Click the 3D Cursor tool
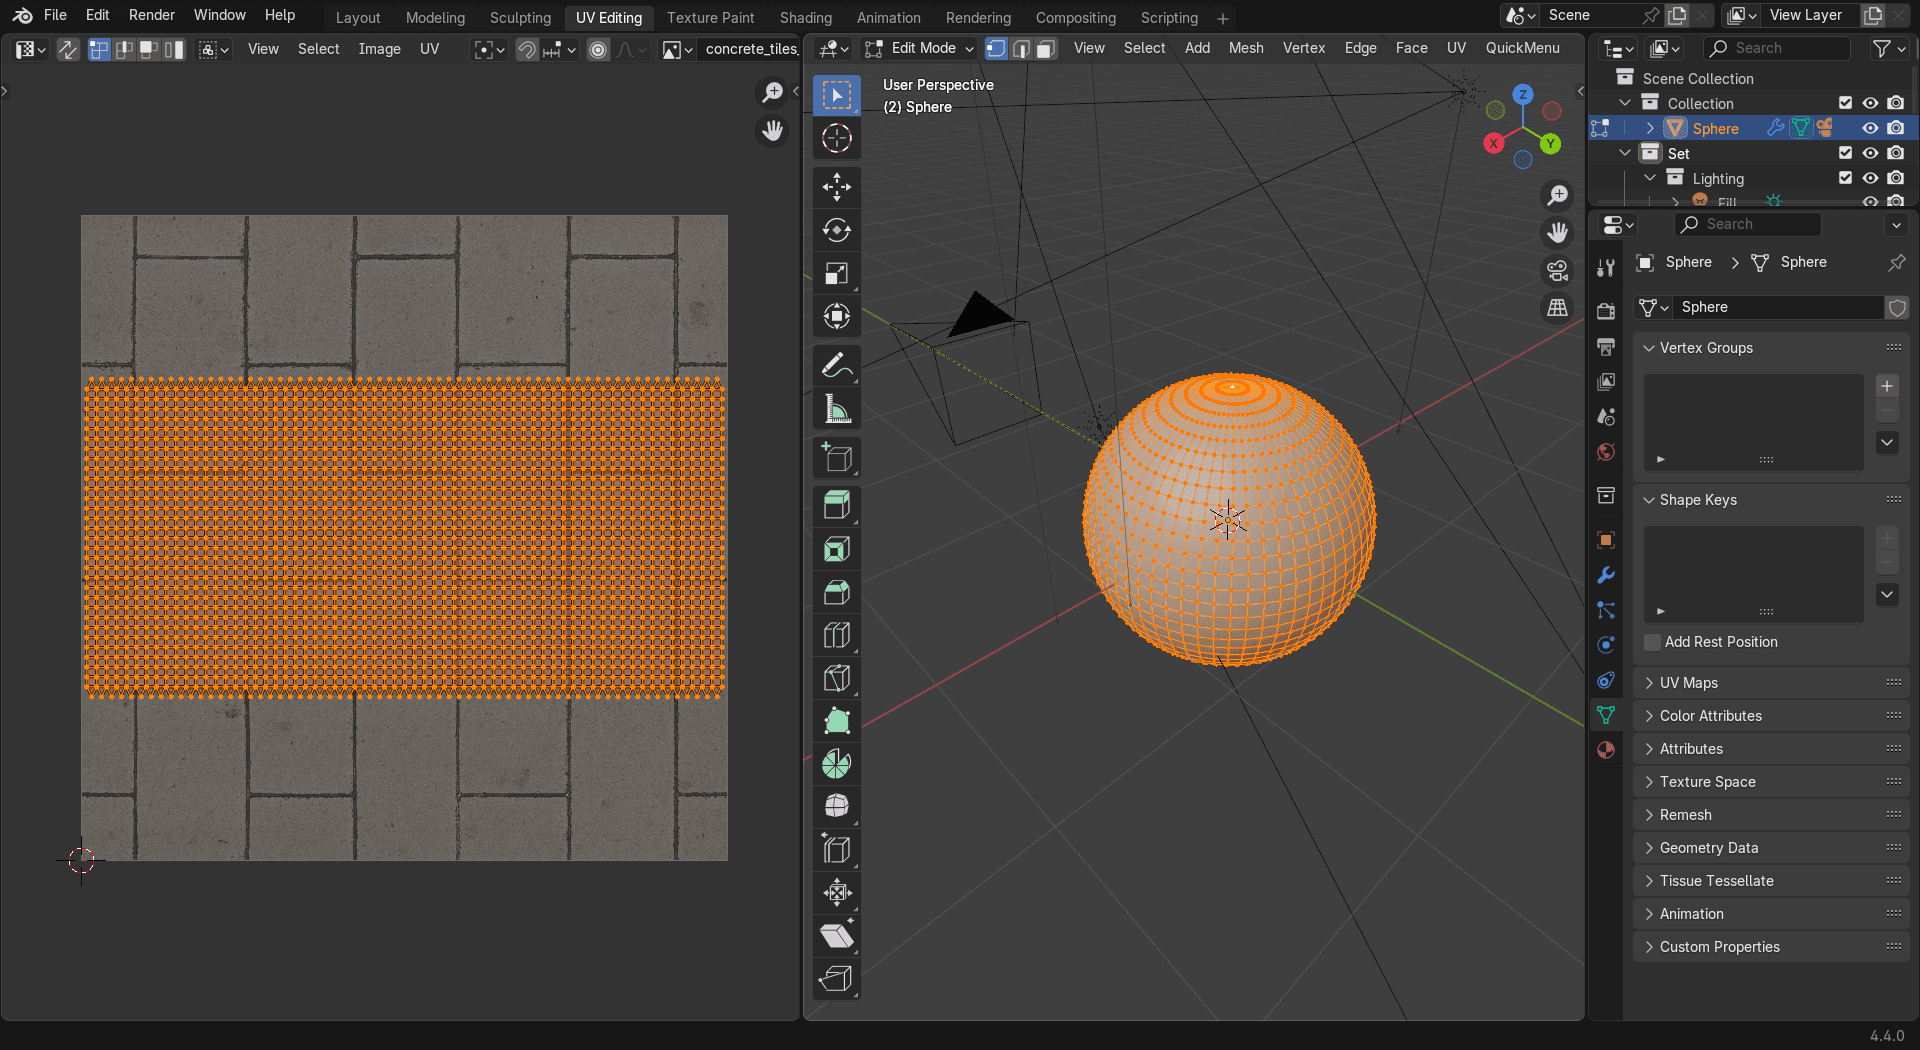Viewport: 1920px width, 1050px height. (836, 138)
